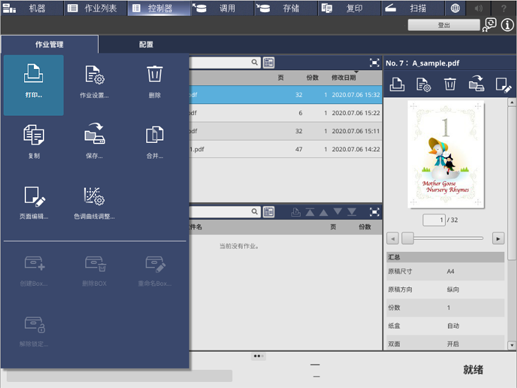Click the preview page slider handle
Screen dimensions: 517x388
coord(407,238)
